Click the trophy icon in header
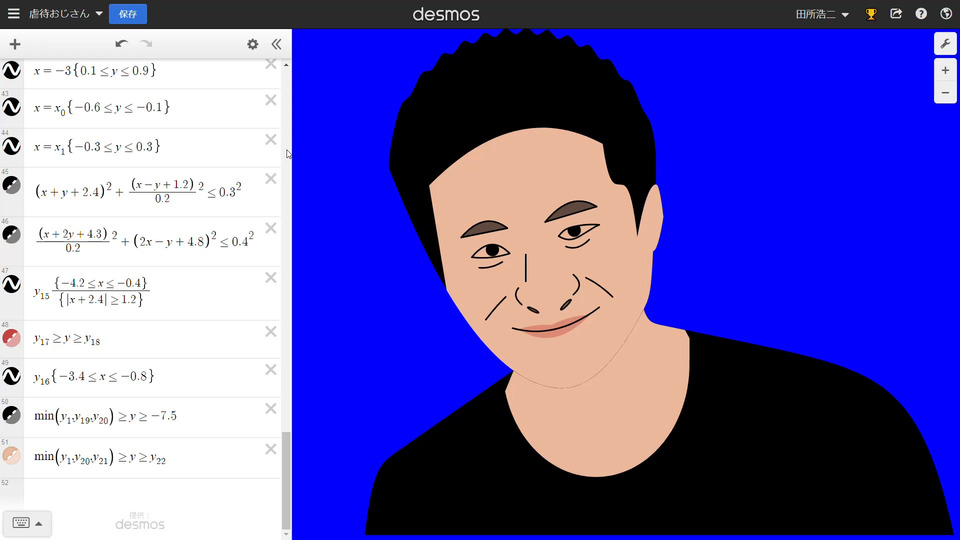 (x=871, y=14)
